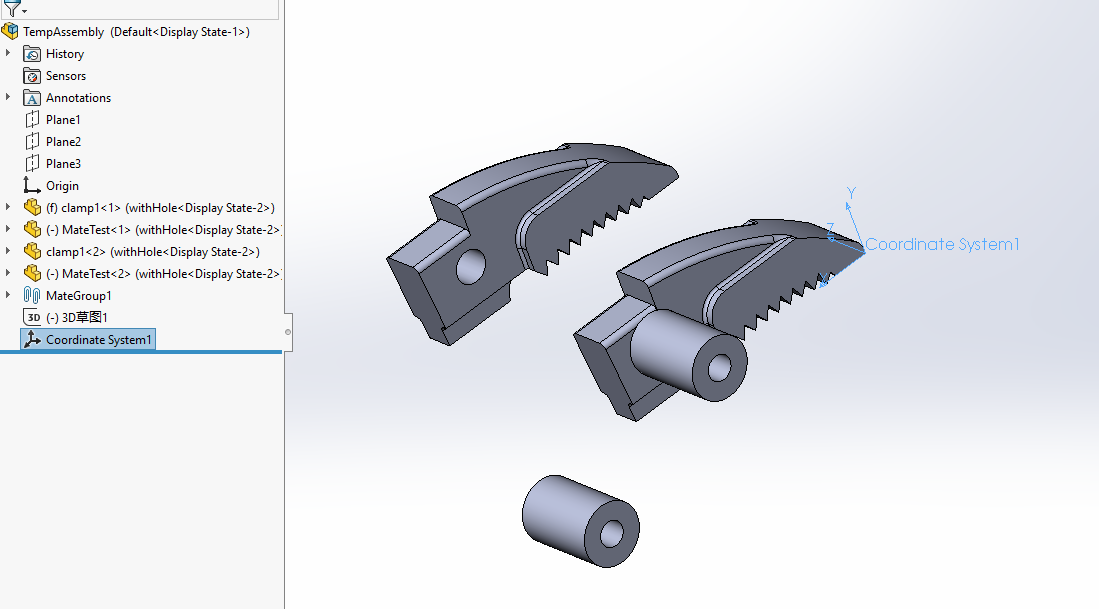Expand the MateTest<2> component

pos(8,273)
